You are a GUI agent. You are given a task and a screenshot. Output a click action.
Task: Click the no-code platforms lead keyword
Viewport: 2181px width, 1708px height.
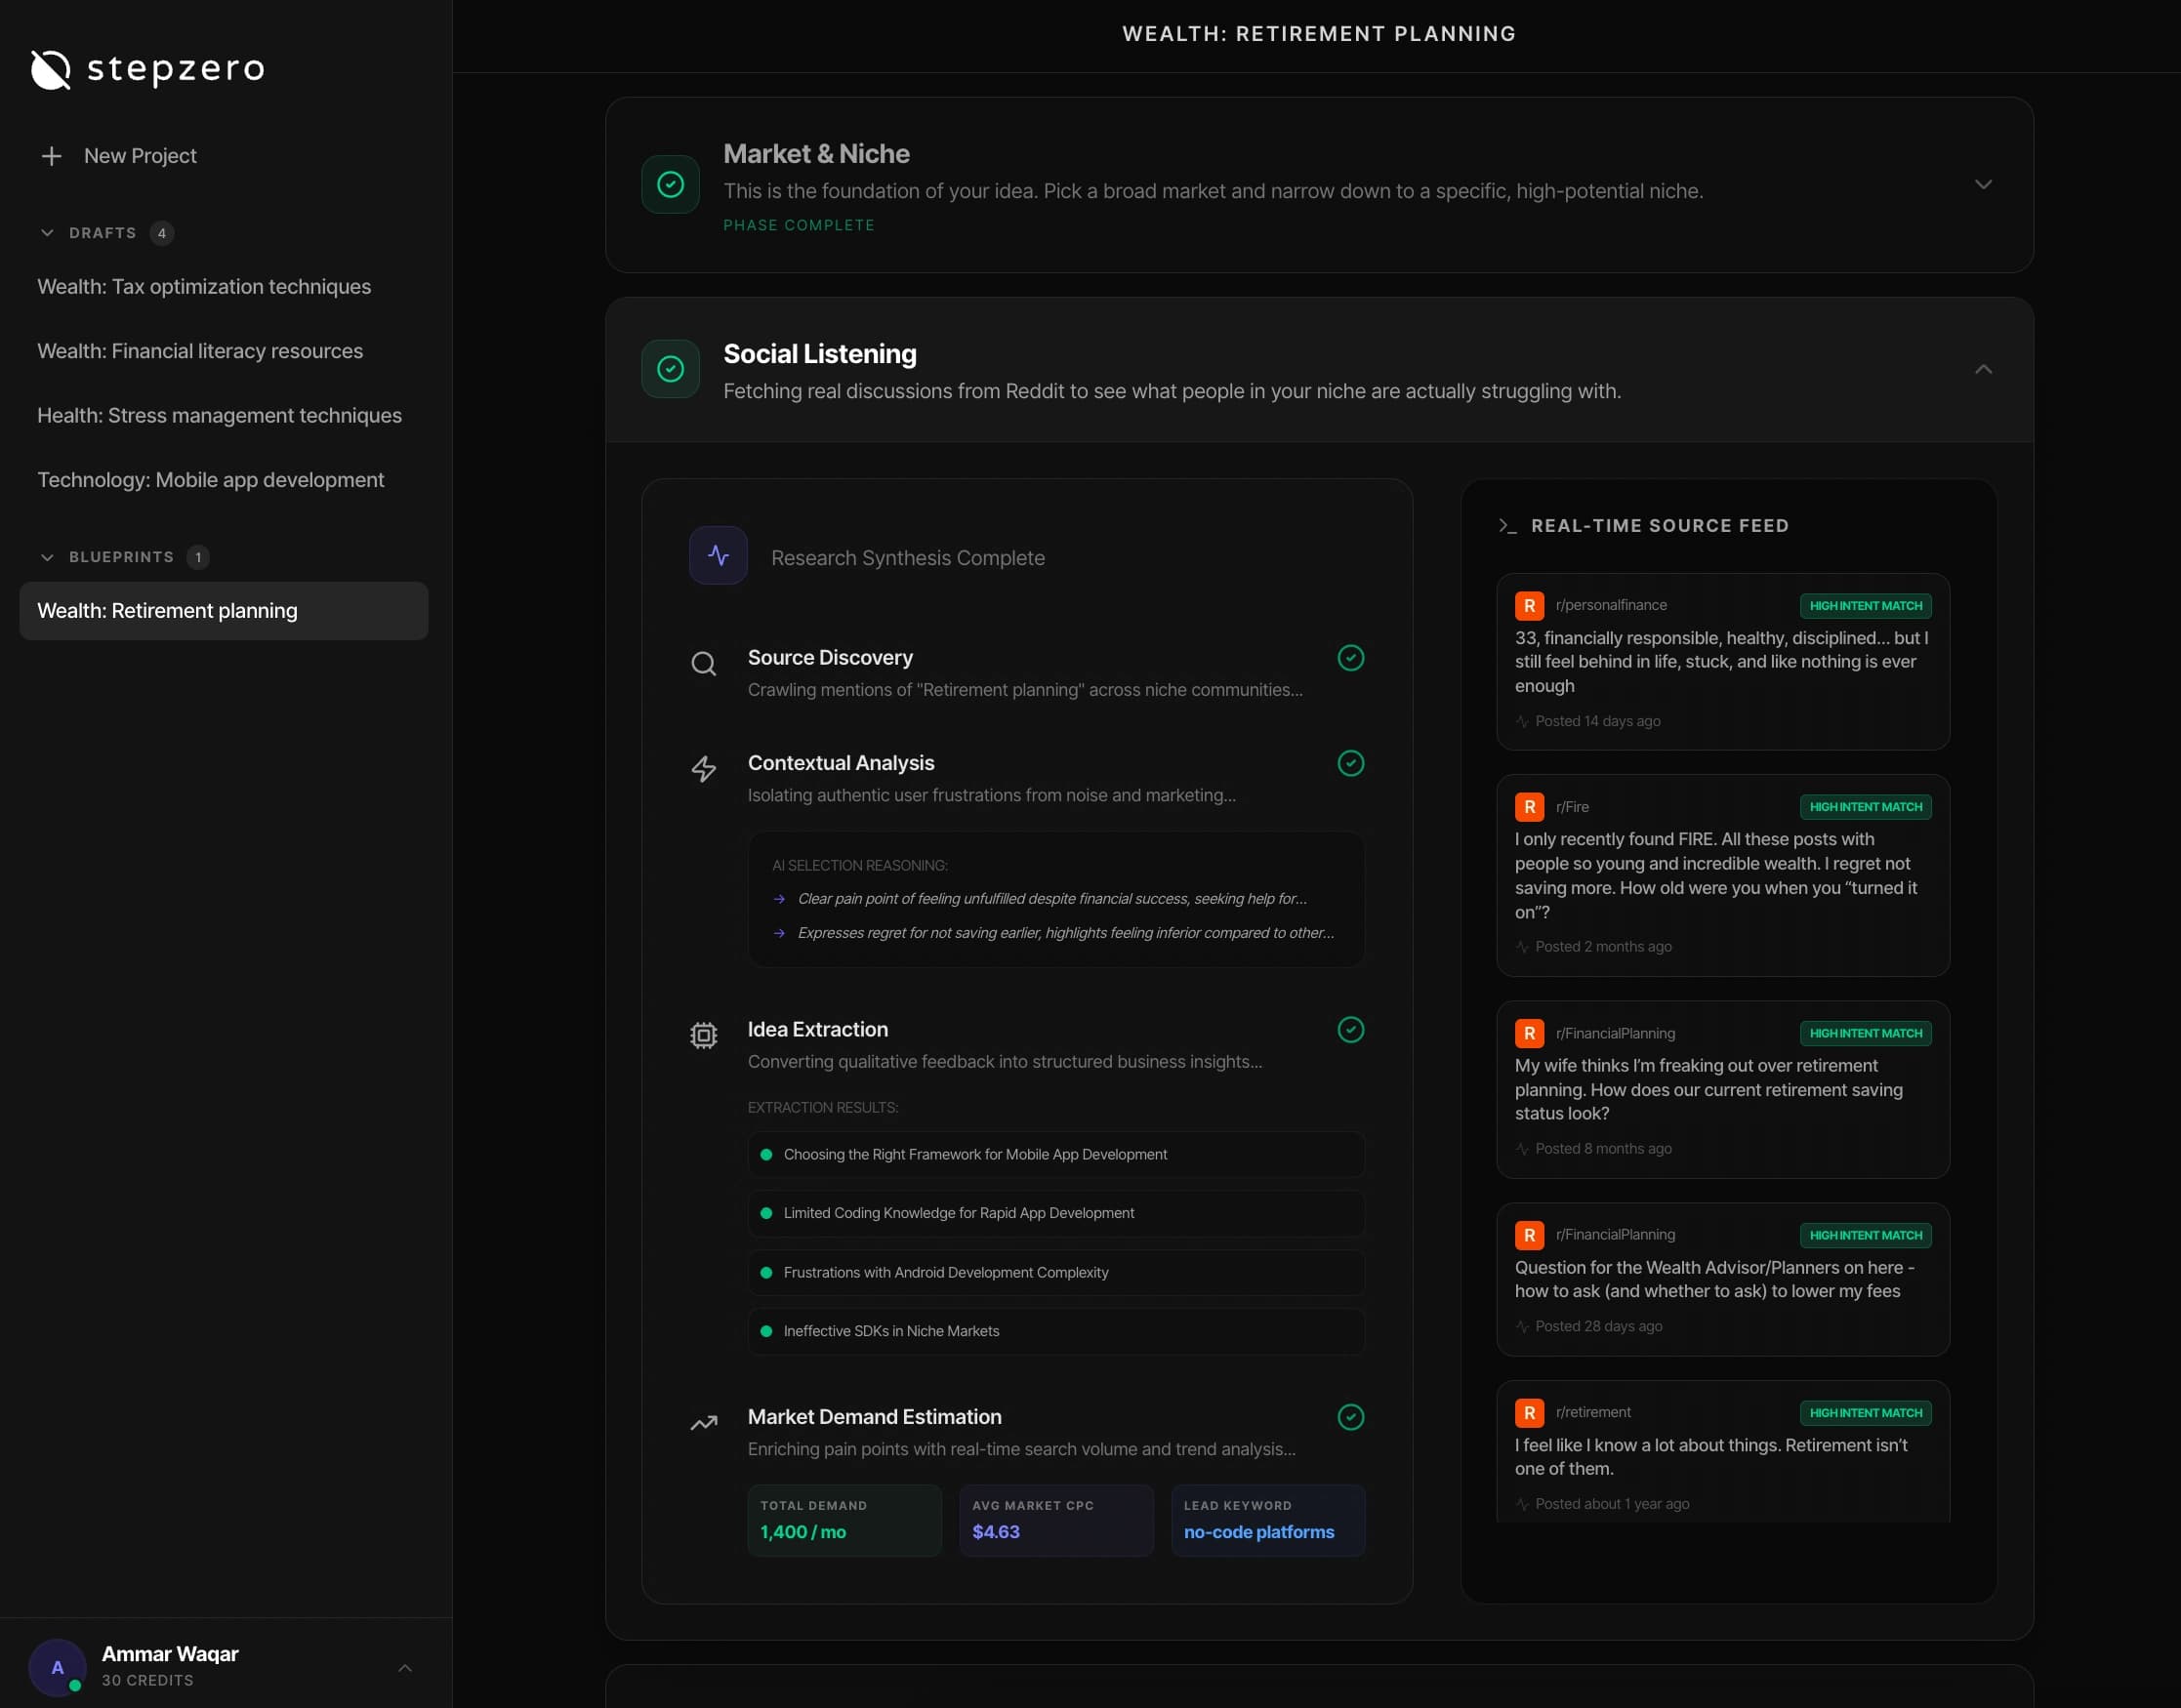click(x=1258, y=1531)
